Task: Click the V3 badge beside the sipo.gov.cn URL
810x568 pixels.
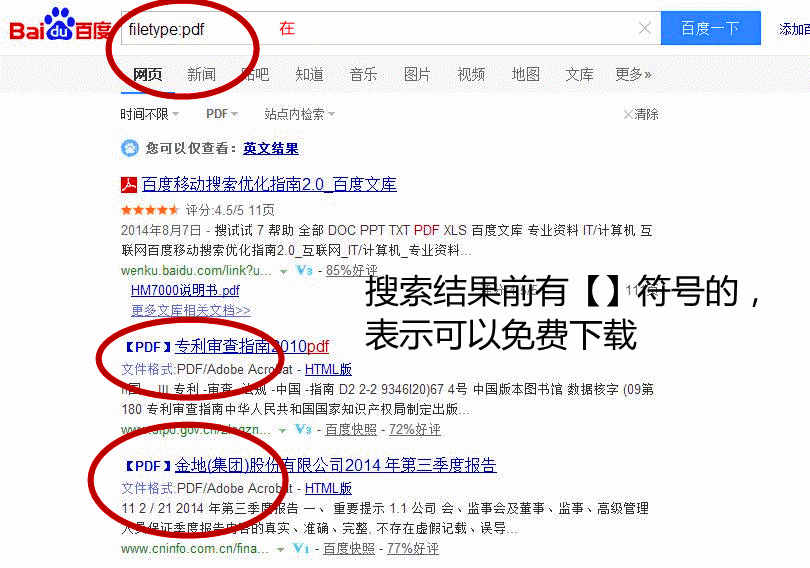Action: point(303,429)
